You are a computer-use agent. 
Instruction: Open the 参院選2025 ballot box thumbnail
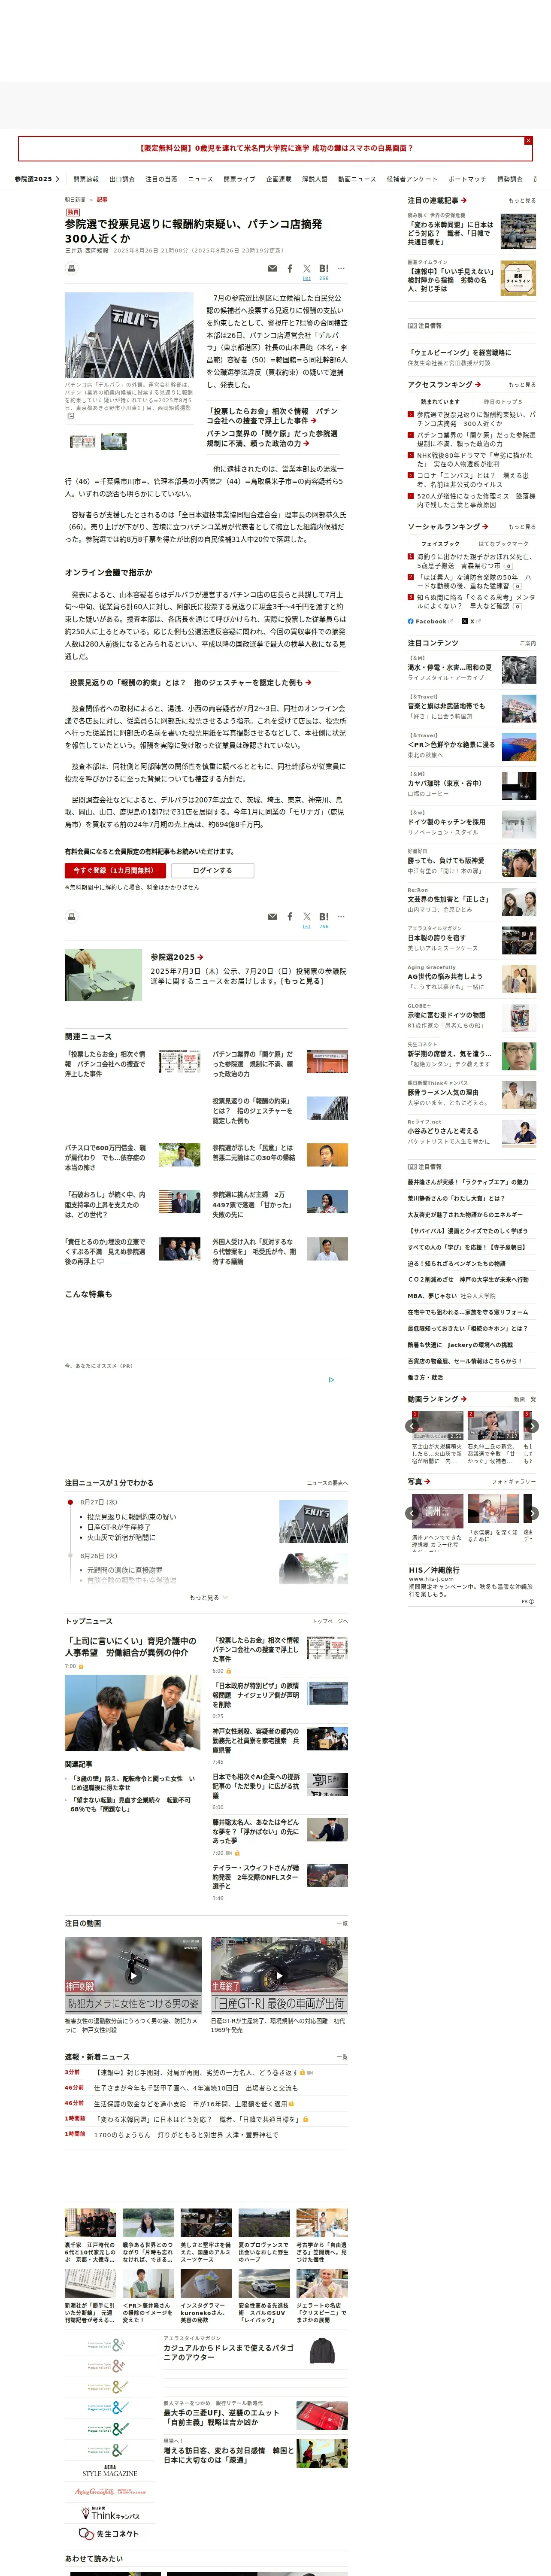(x=103, y=975)
